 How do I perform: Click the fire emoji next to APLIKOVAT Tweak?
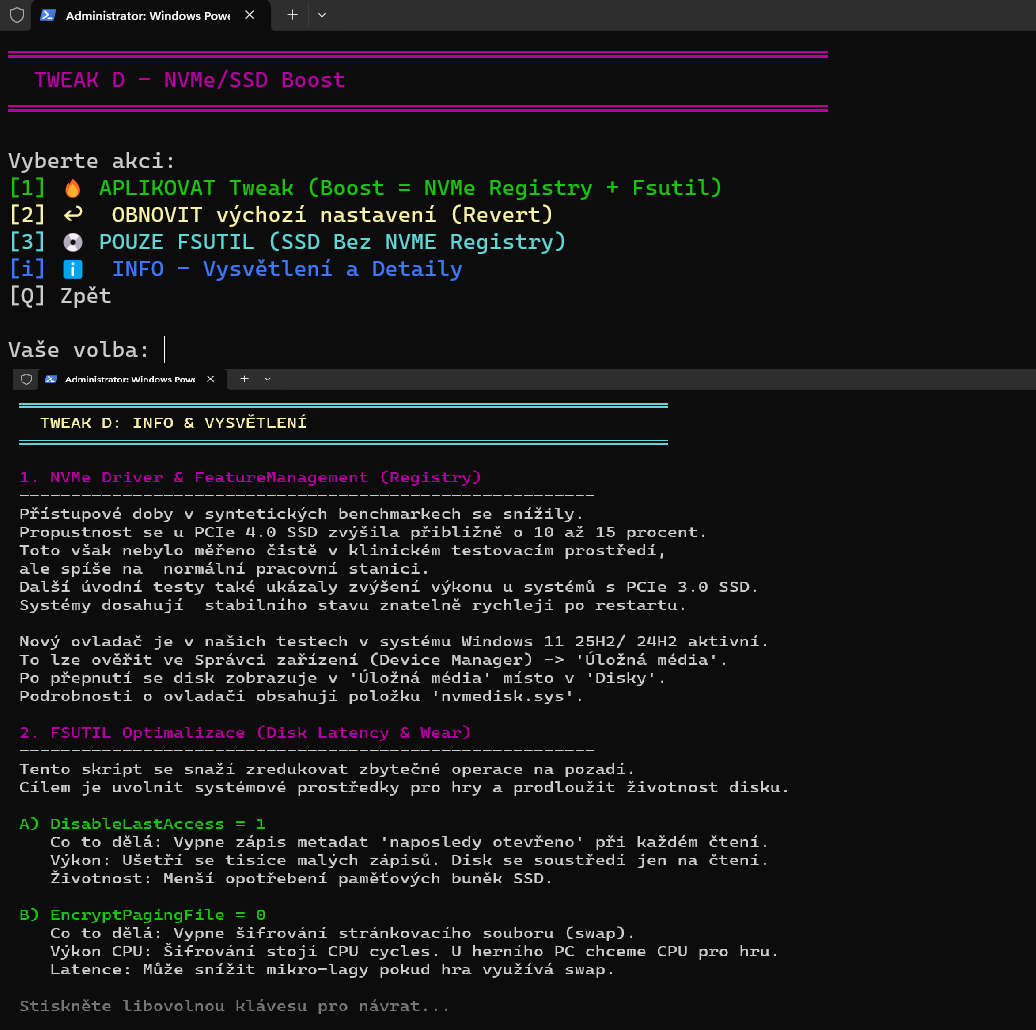(72, 188)
